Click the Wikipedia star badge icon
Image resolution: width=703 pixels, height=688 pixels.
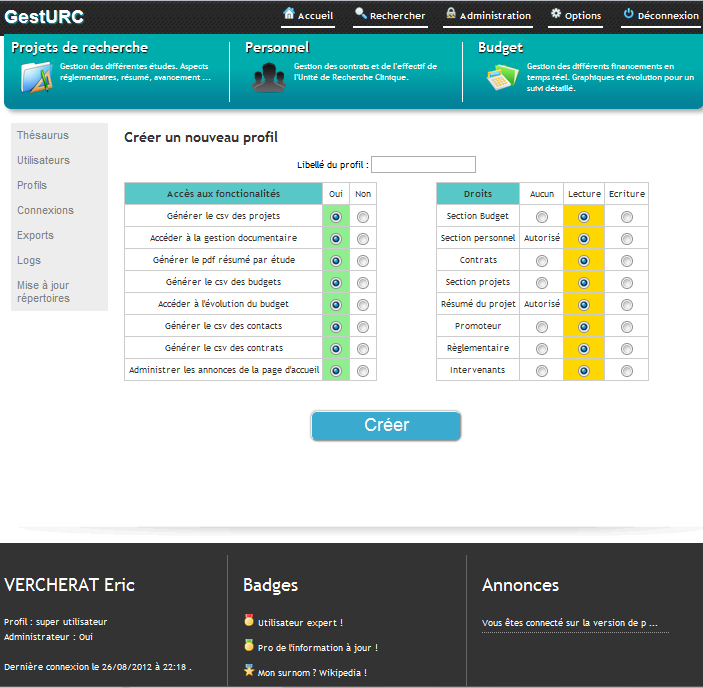pos(249,670)
